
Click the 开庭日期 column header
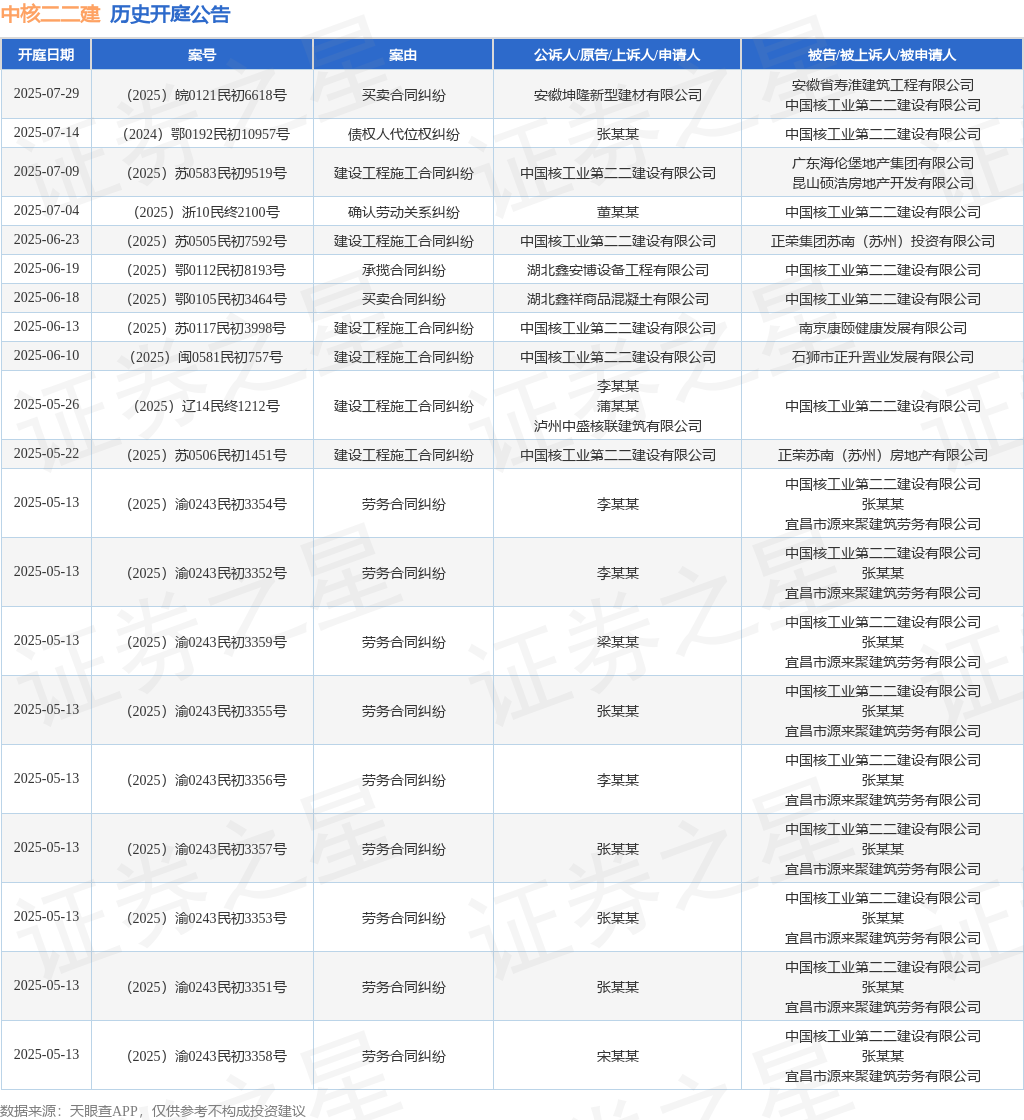click(x=46, y=55)
